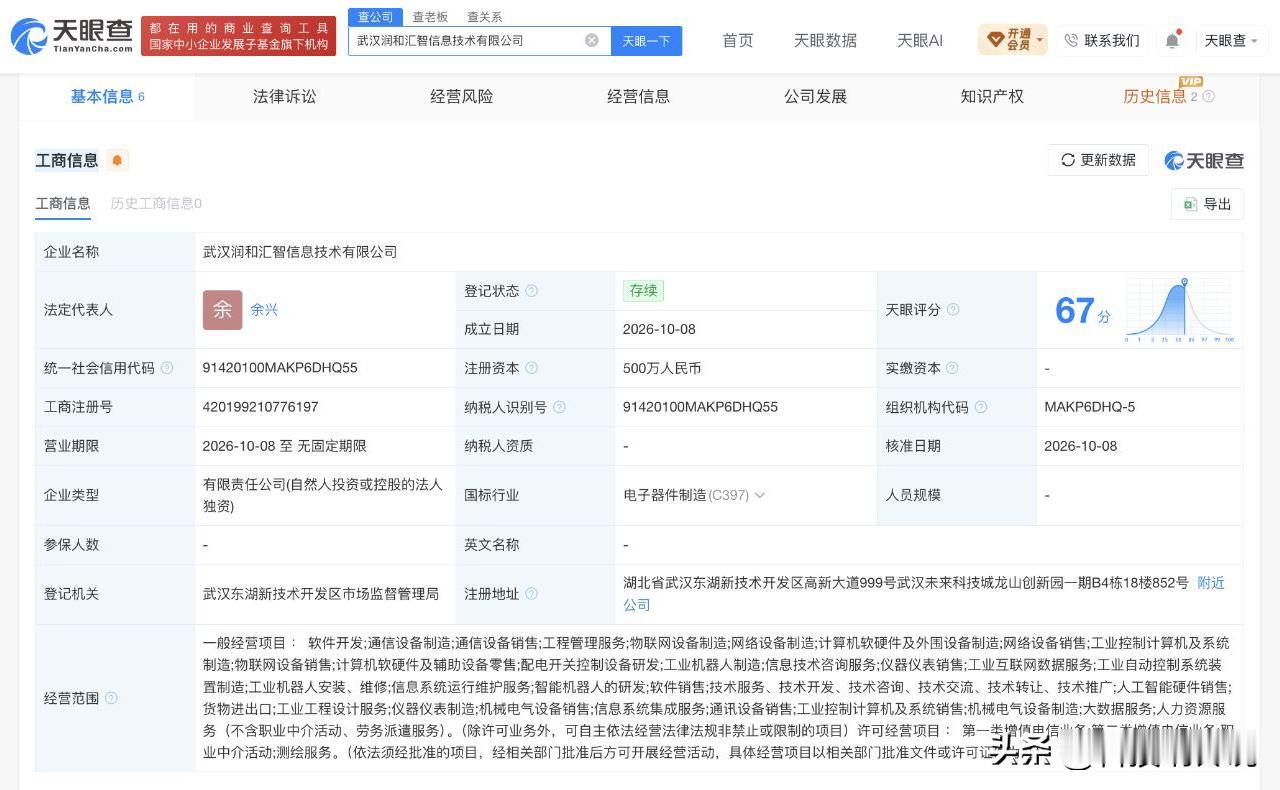Open the 开通会员 membership dropdown

point(1013,40)
